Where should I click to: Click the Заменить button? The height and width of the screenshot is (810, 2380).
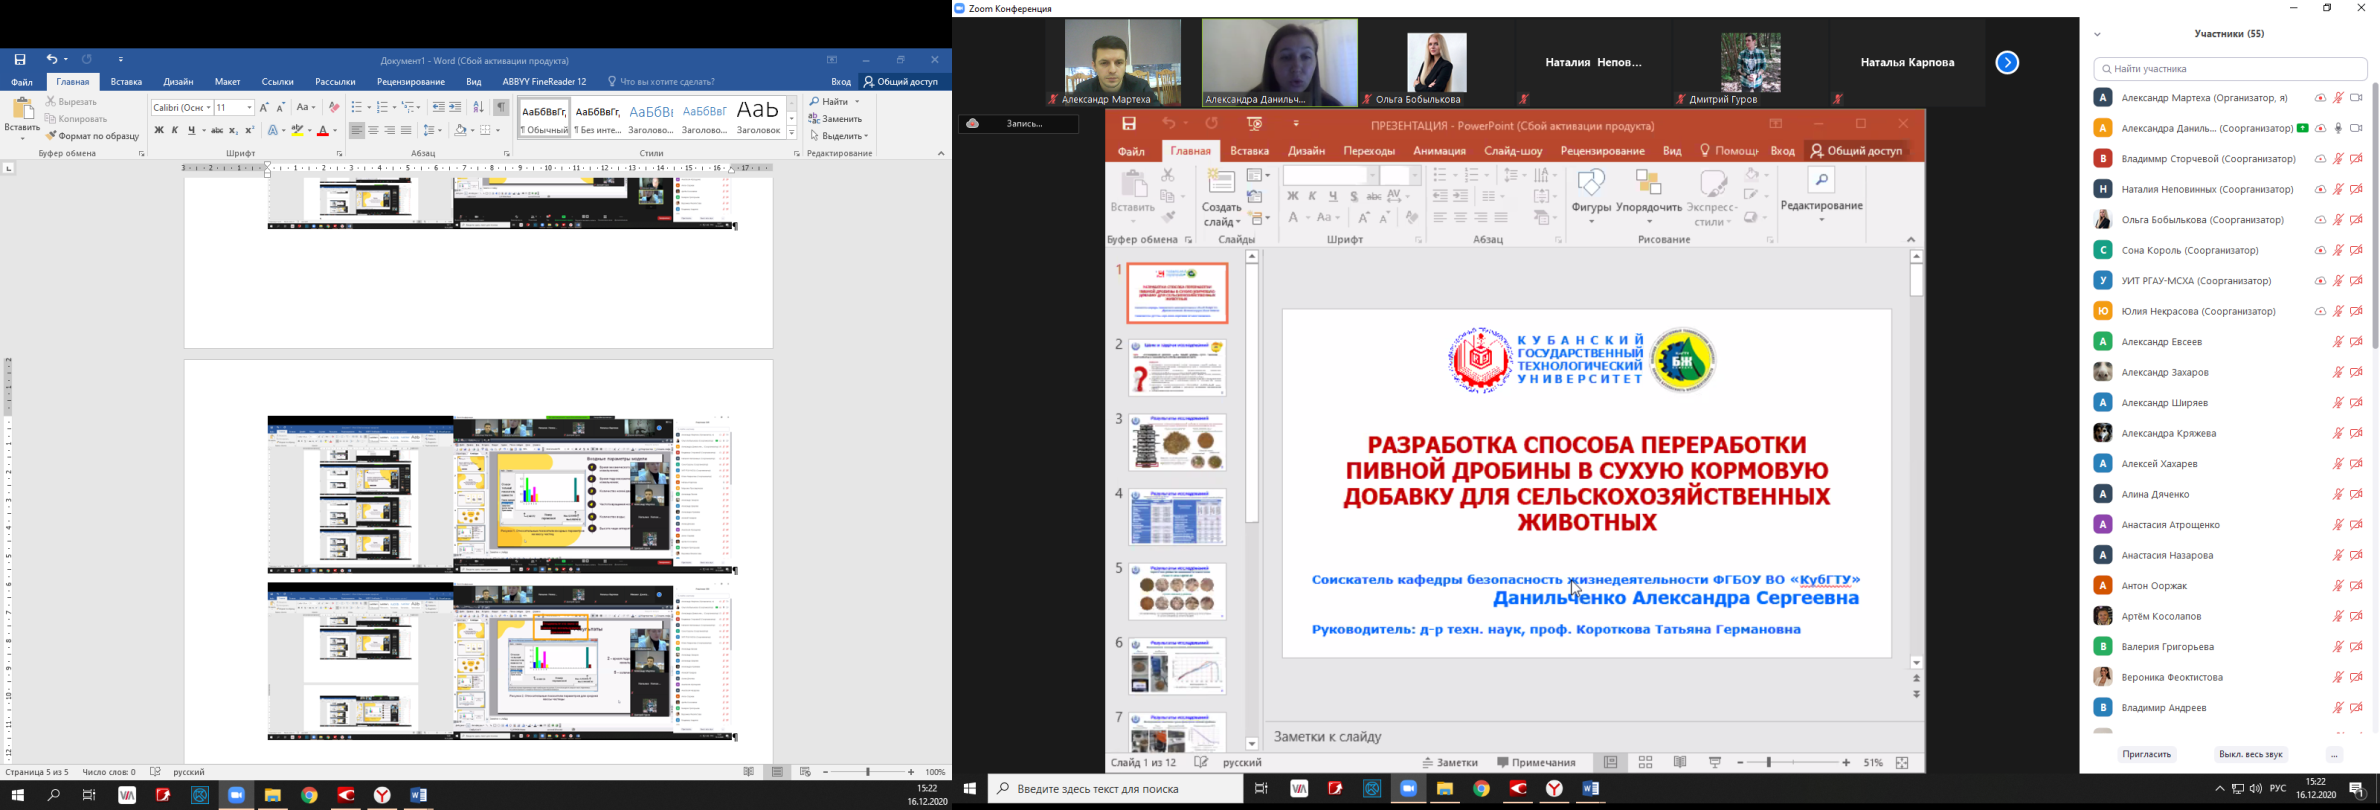pyautogui.click(x=836, y=119)
